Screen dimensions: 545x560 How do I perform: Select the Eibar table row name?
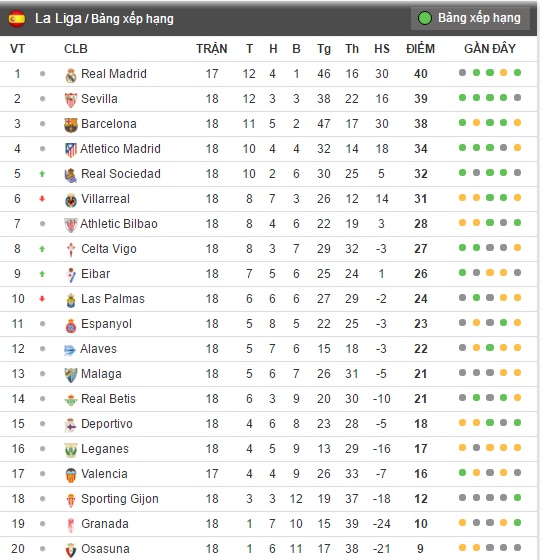pyautogui.click(x=95, y=274)
